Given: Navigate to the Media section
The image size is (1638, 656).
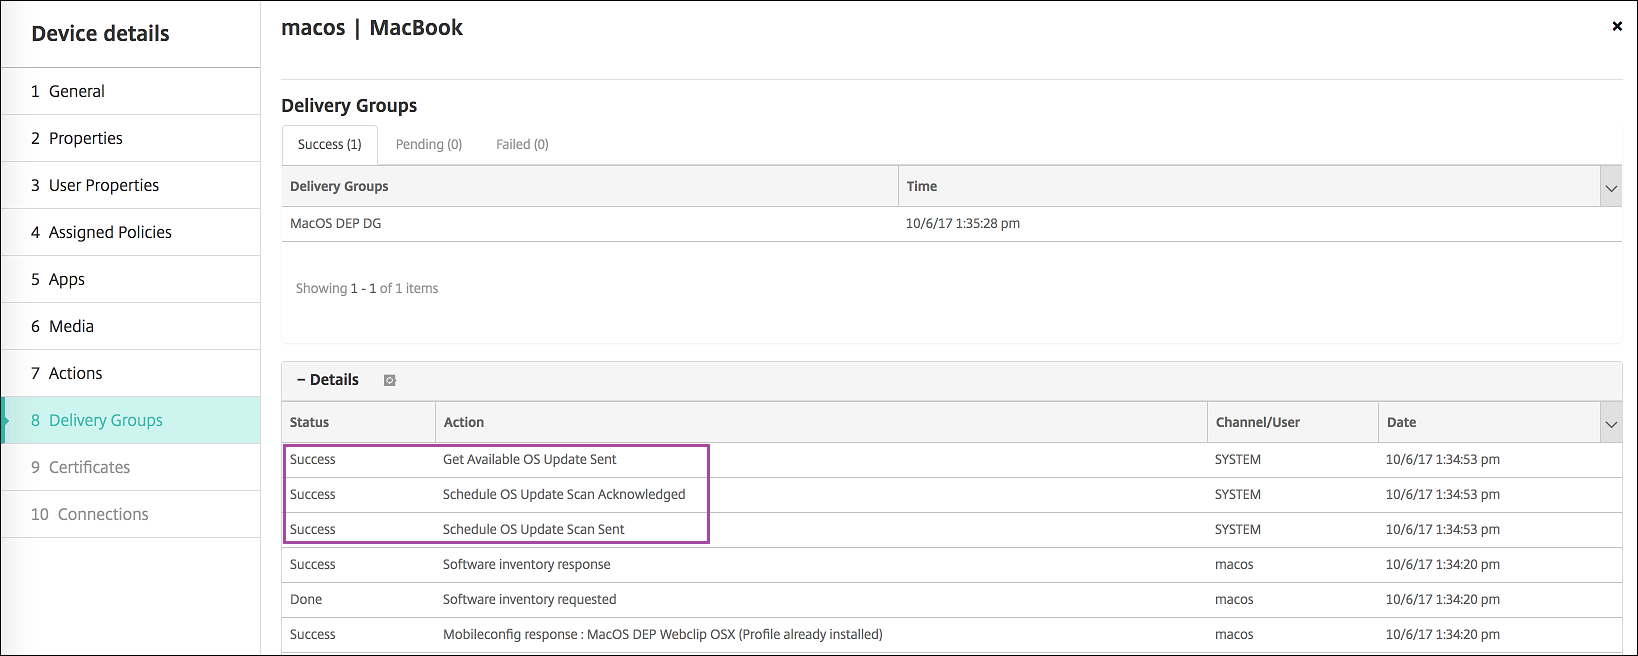Looking at the screenshot, I should [71, 327].
